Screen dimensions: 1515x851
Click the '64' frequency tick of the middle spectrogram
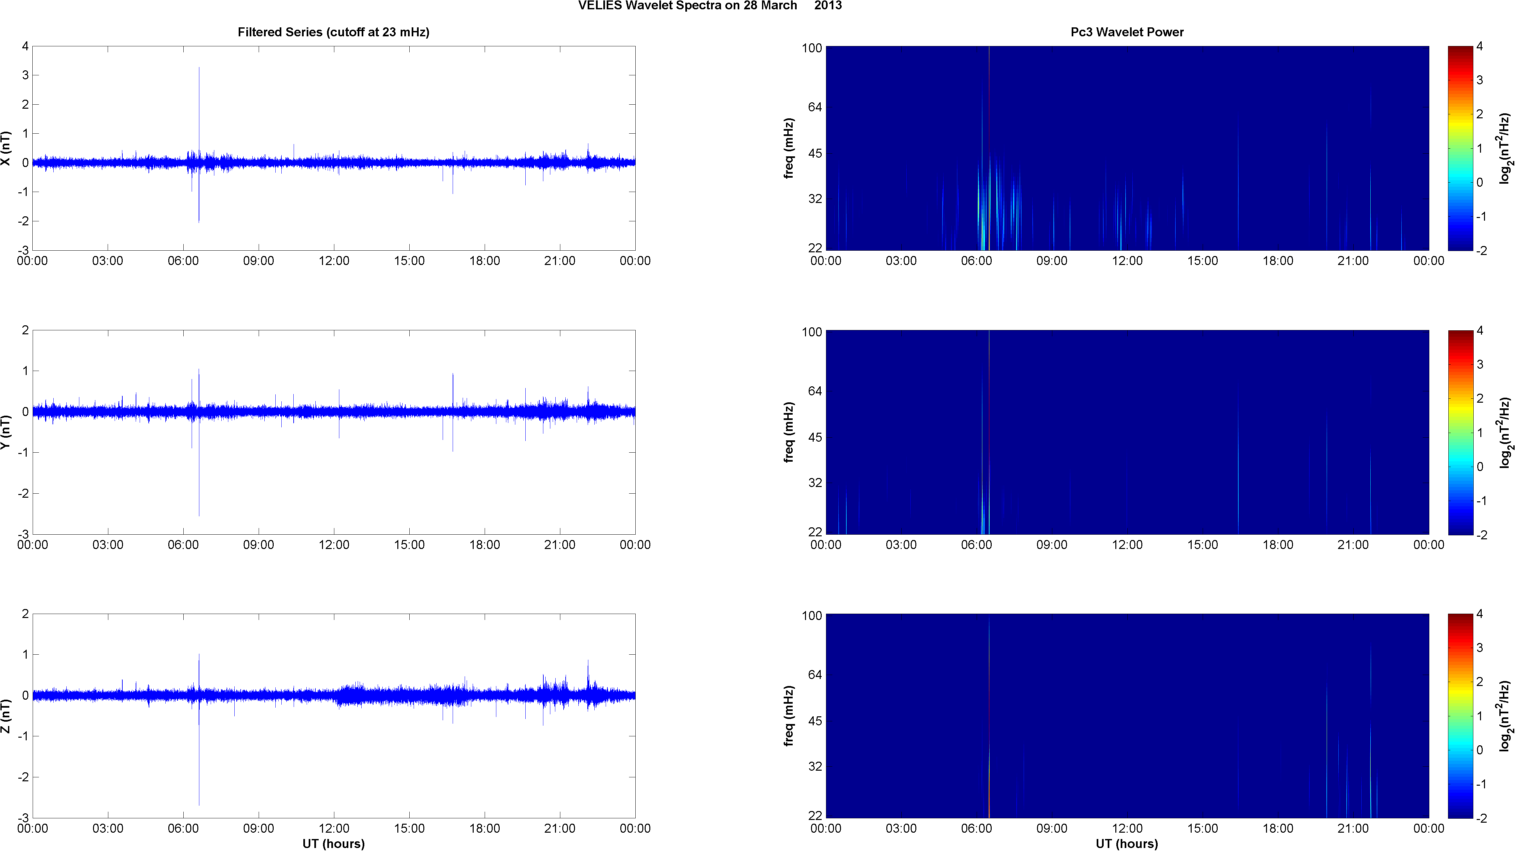(815, 391)
